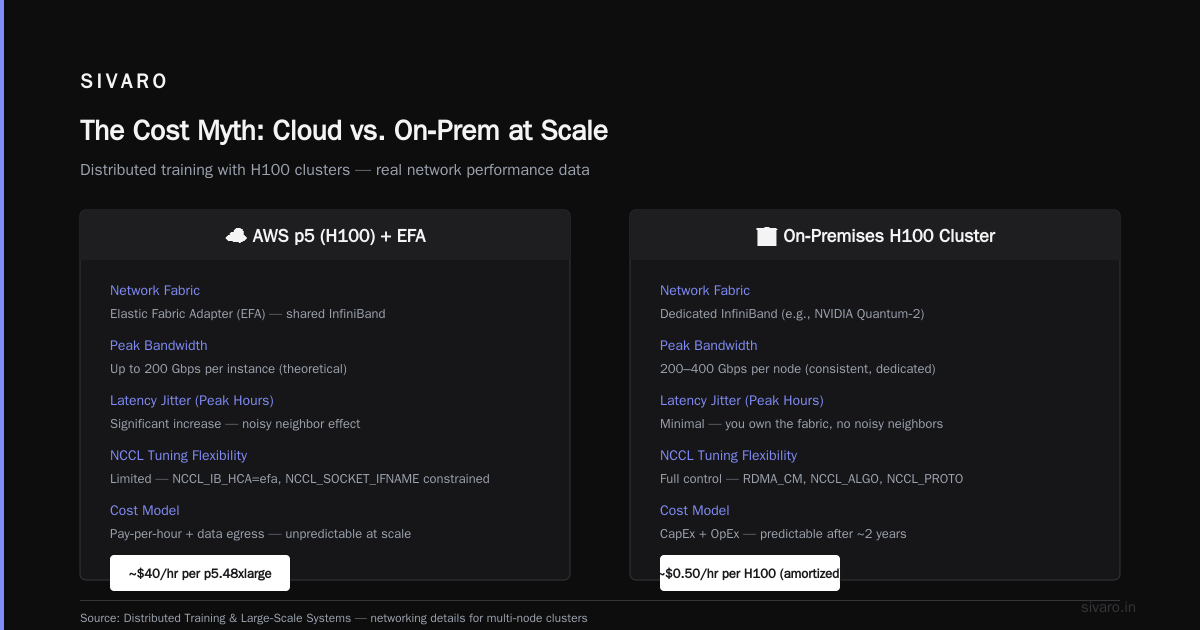Click the building icon beside On-Premises heading
1200x630 pixels.
click(x=767, y=236)
